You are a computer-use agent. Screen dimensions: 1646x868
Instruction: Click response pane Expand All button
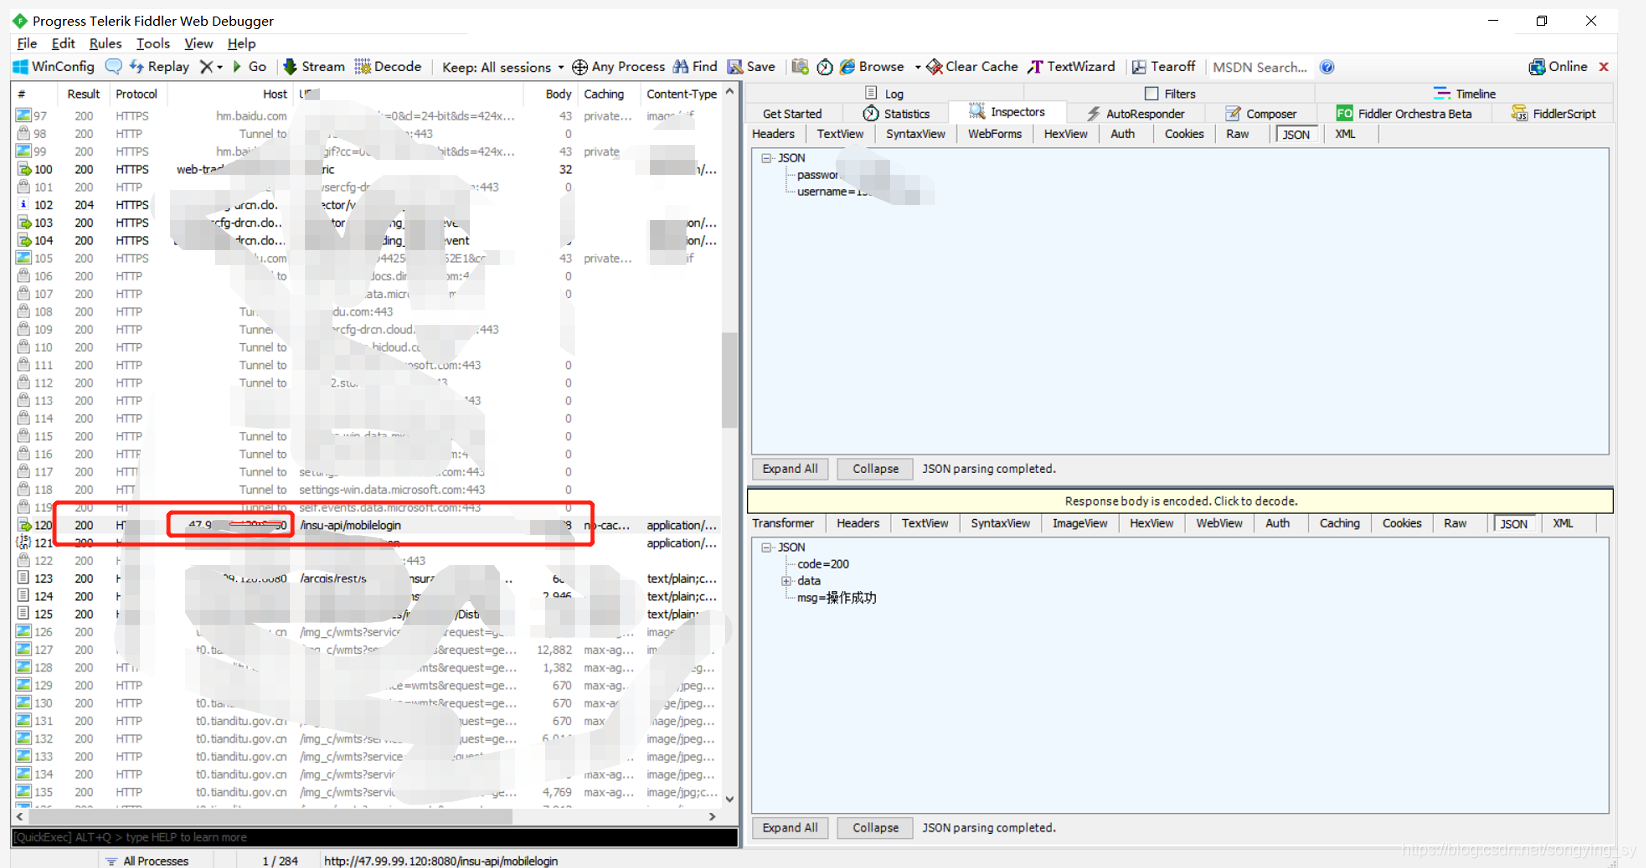click(x=790, y=828)
